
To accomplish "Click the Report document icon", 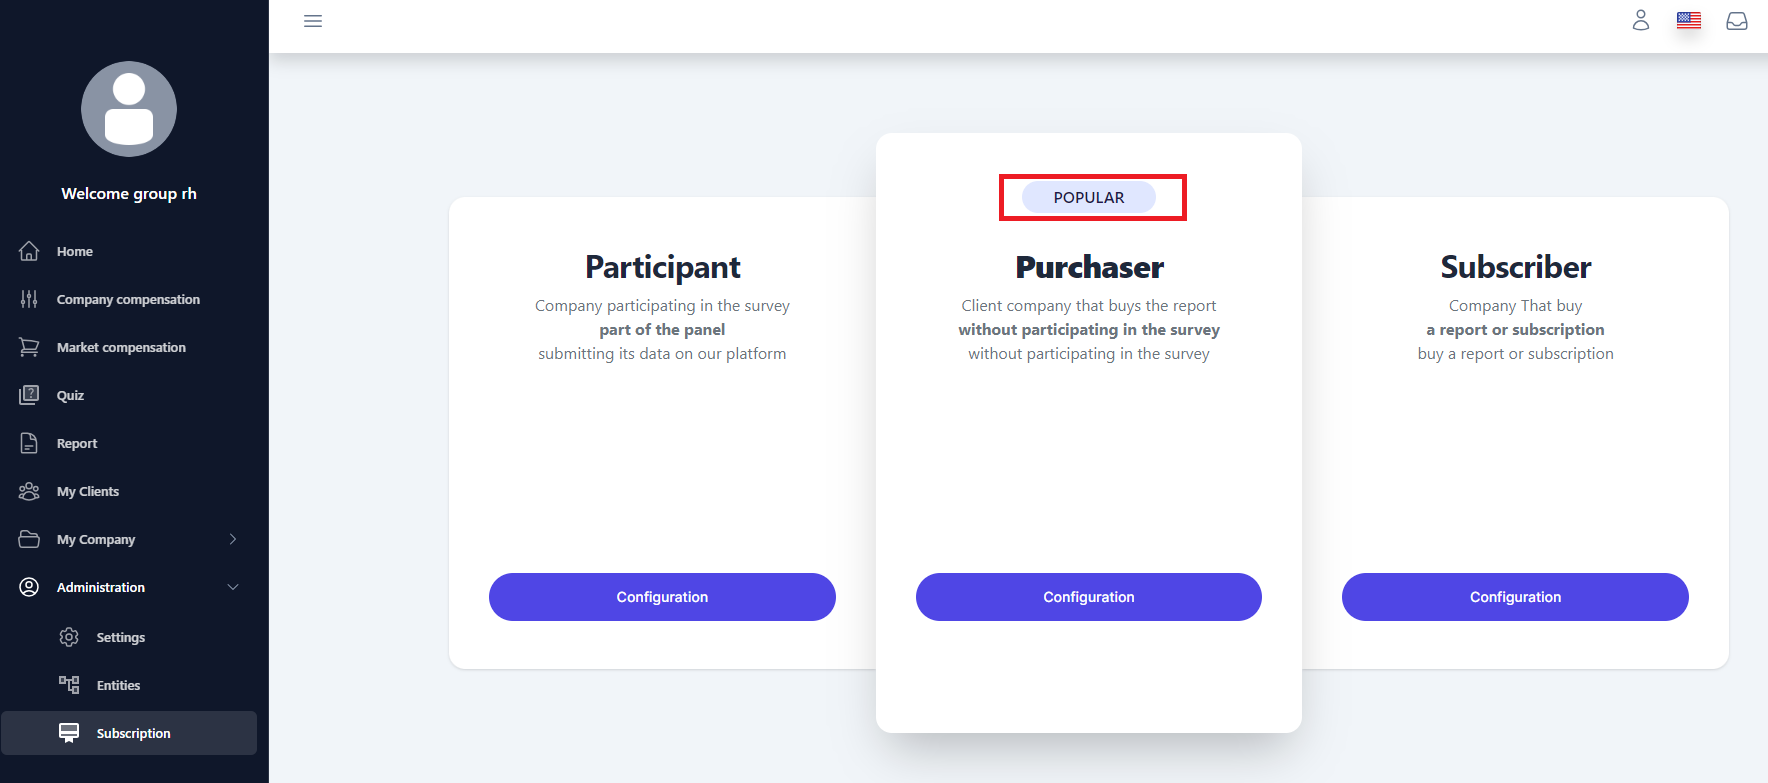I will click(29, 443).
